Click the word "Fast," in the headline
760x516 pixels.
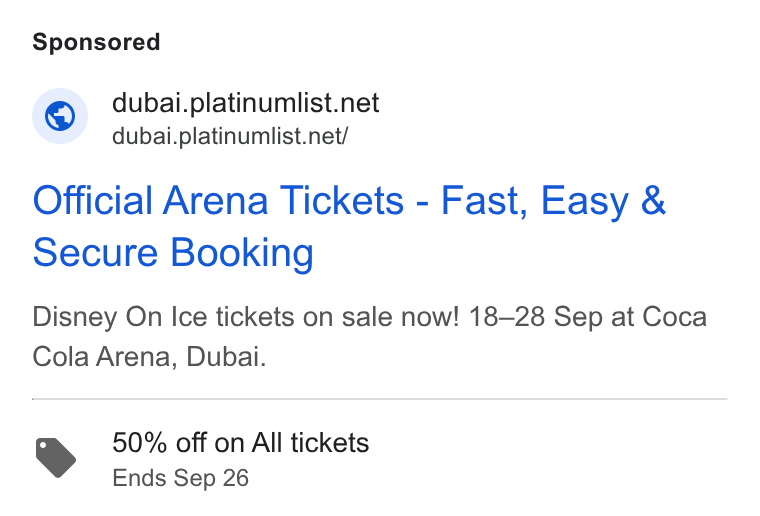(x=484, y=201)
